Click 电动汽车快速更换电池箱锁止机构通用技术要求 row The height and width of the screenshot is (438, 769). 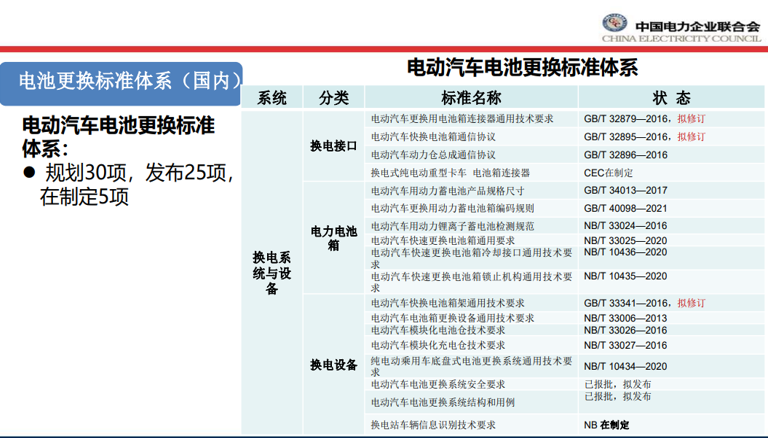[564, 282]
